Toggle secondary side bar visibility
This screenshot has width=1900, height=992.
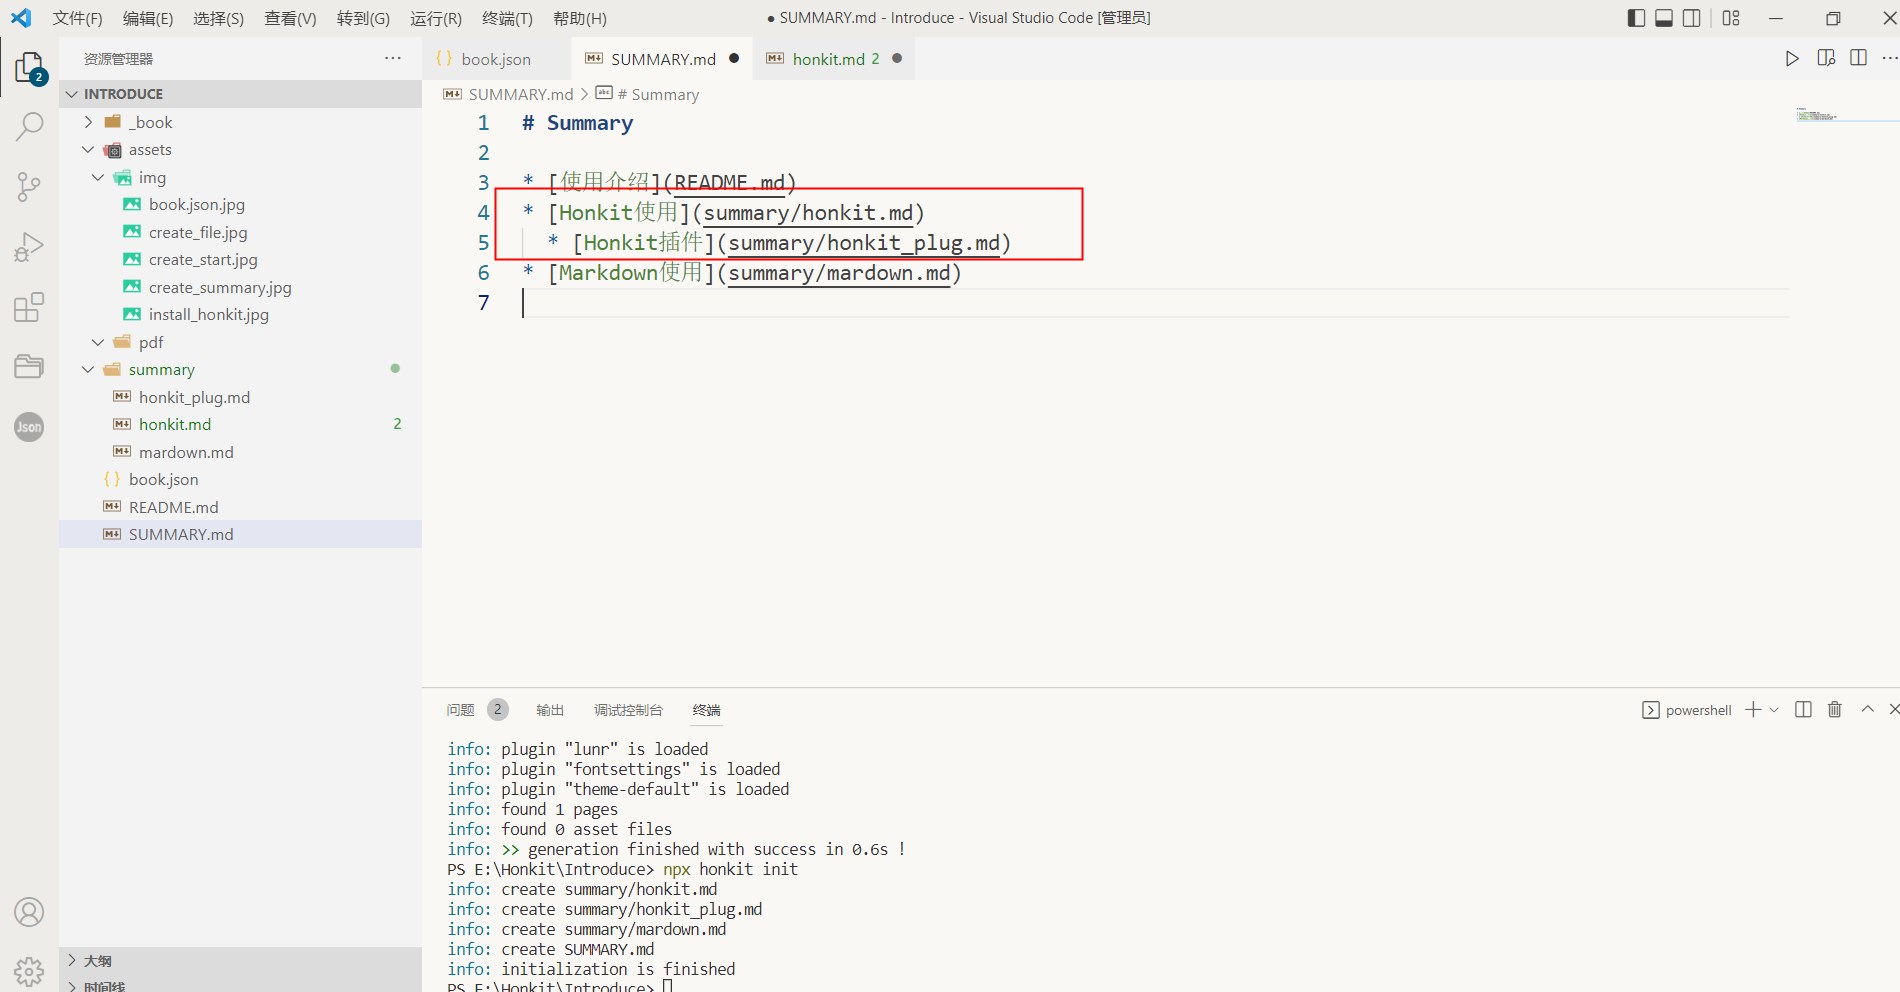click(x=1692, y=18)
